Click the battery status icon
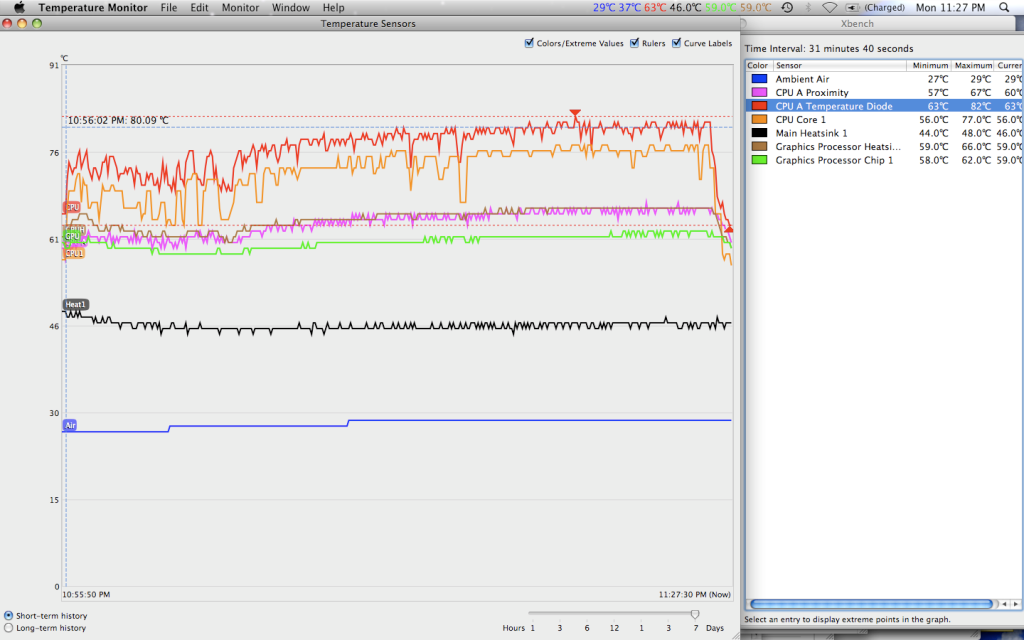 click(850, 7)
